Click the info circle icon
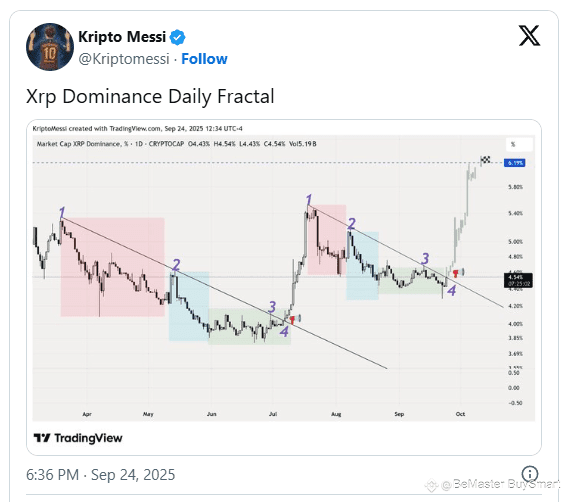Screen dimensions: 568x502 click(530, 474)
